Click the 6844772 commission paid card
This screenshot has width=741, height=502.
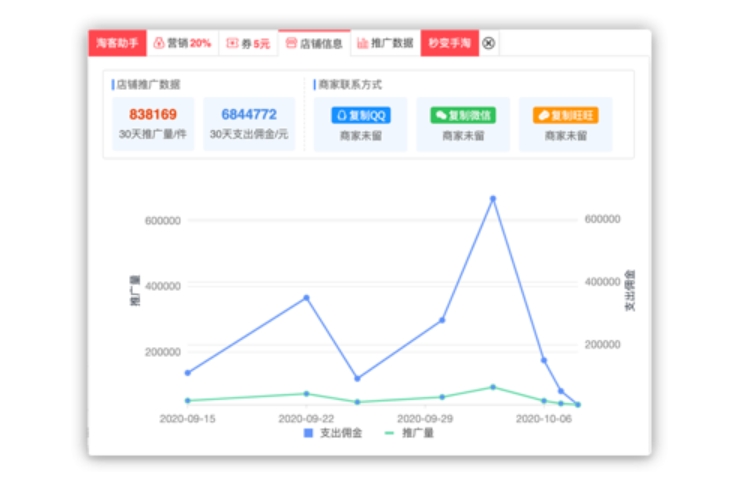pyautogui.click(x=249, y=123)
